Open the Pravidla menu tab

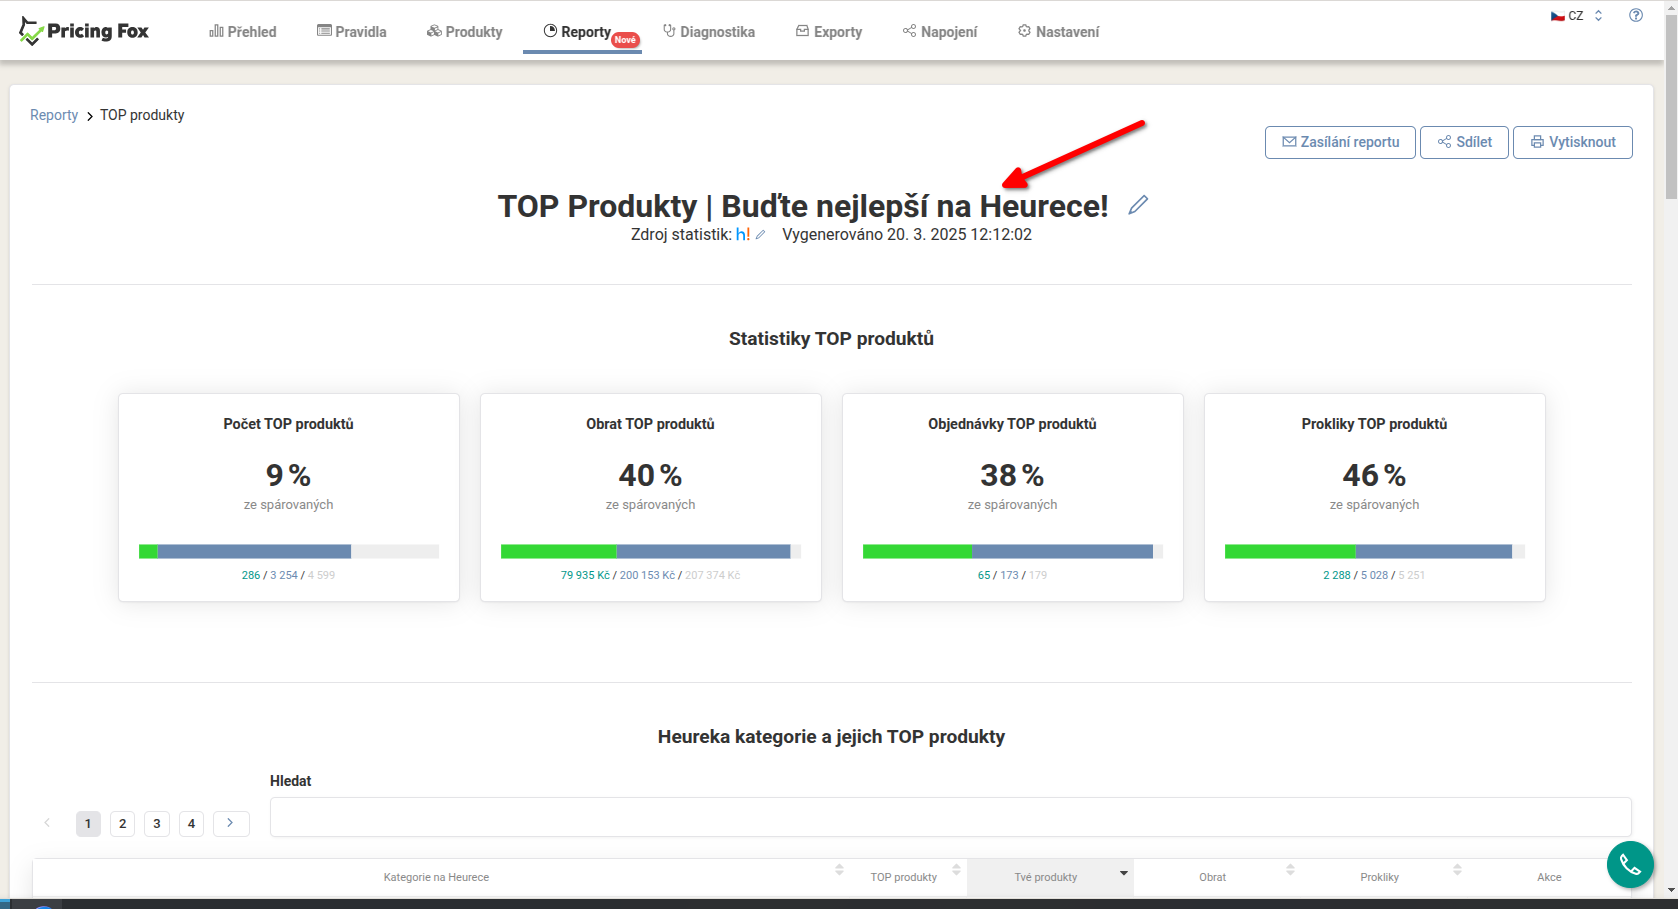coord(352,32)
